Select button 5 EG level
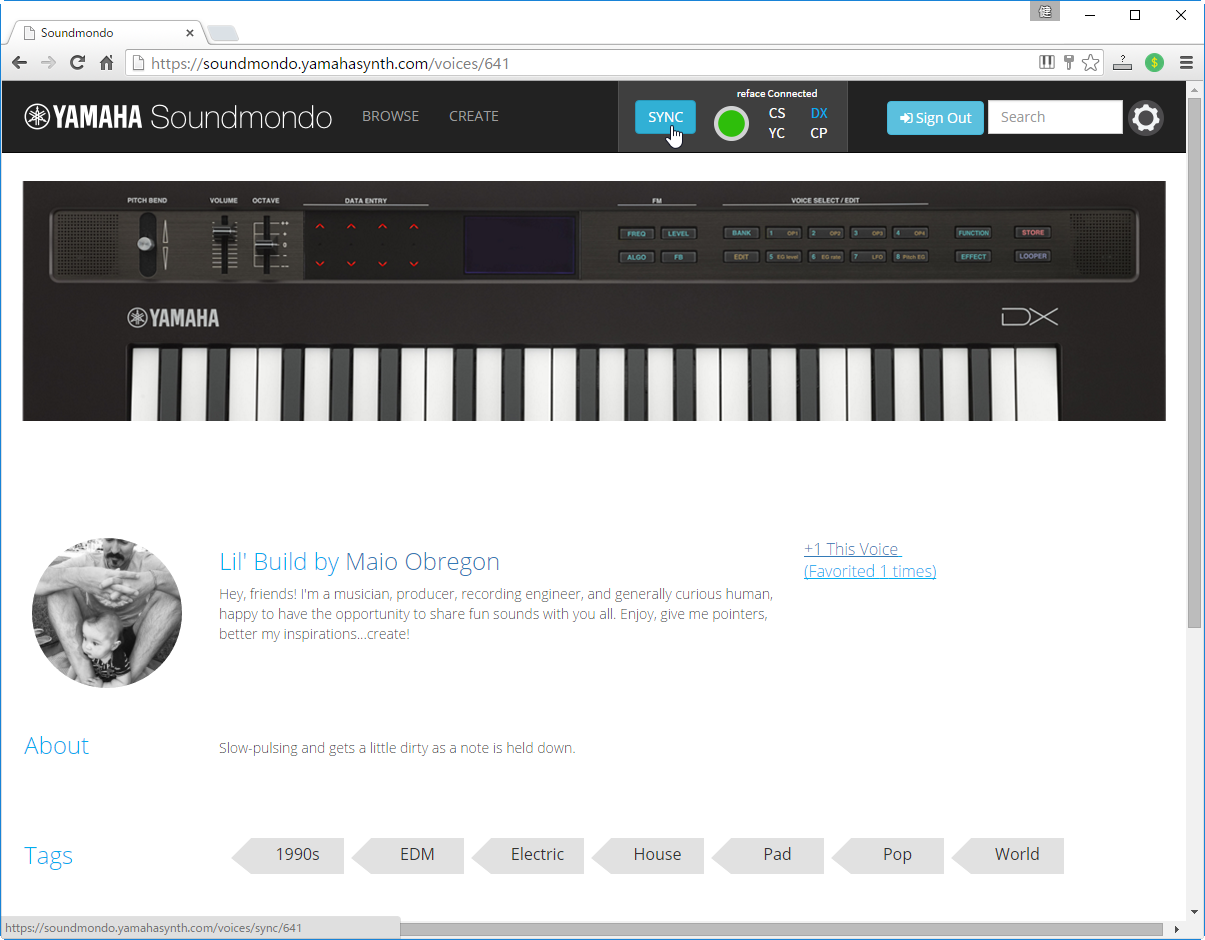Viewport: 1205px width, 940px height. pos(783,257)
